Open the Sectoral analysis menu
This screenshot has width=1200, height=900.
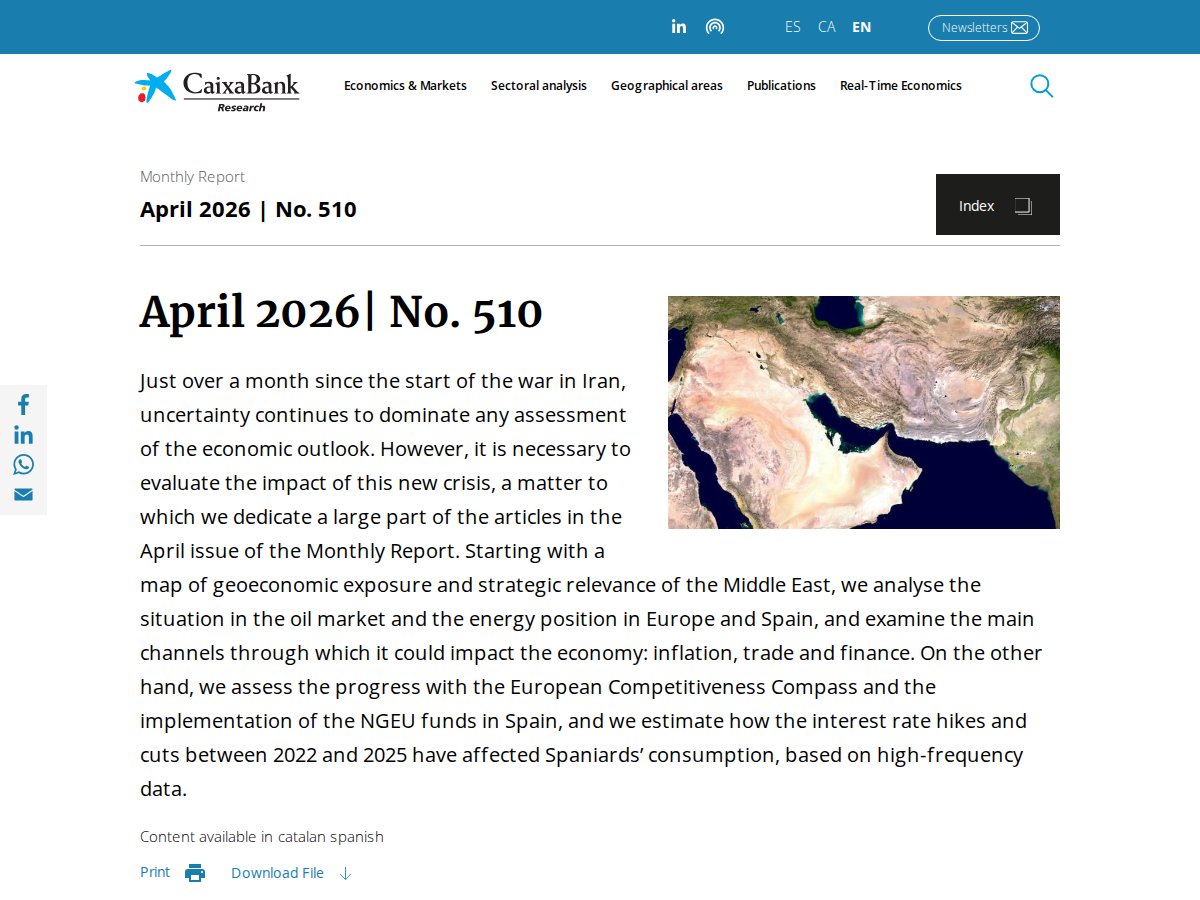[539, 86]
